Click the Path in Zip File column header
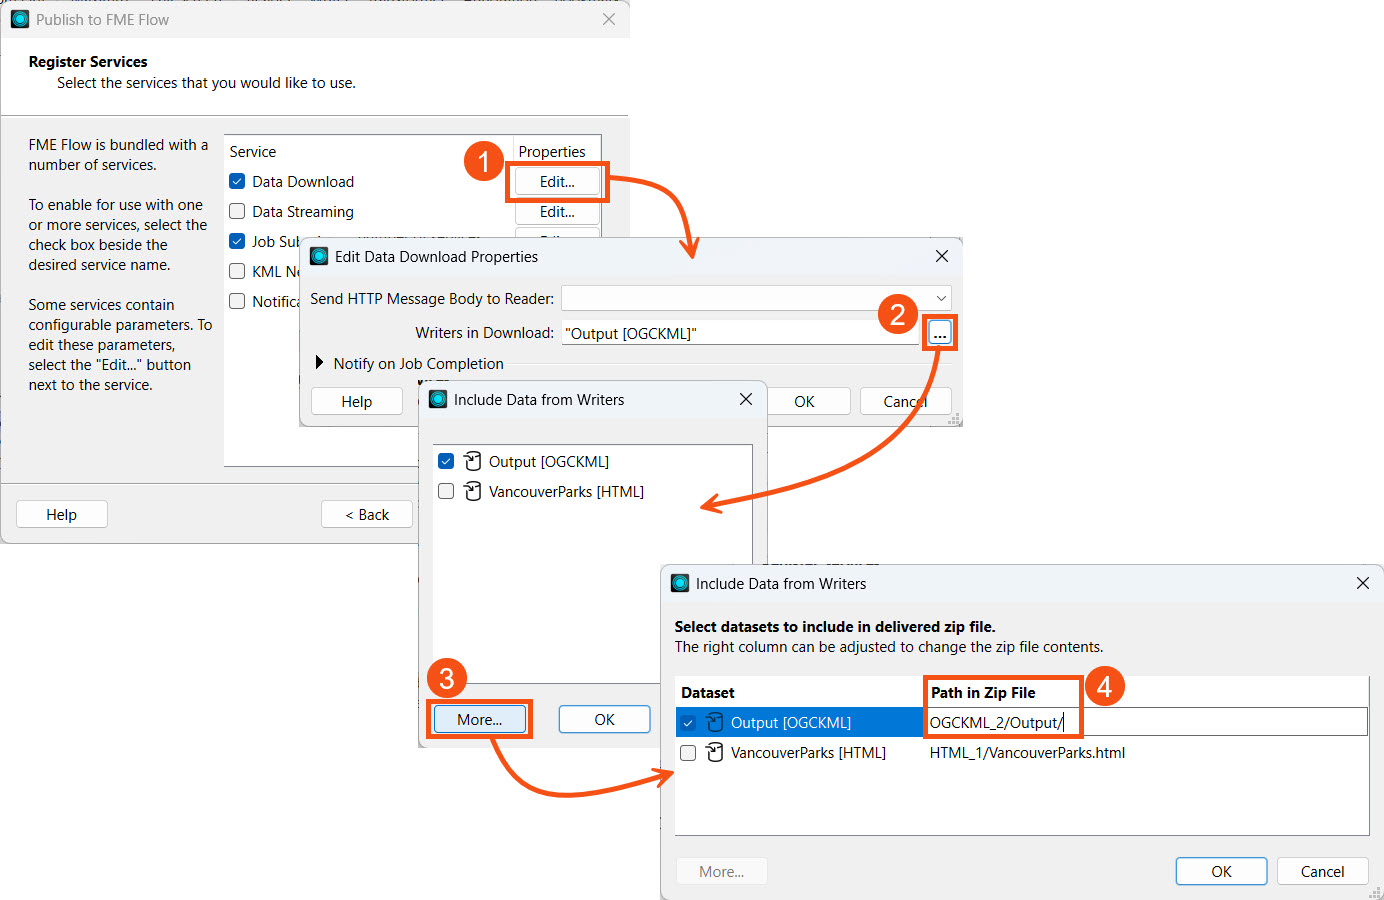The height and width of the screenshot is (900, 1384). [x=983, y=692]
